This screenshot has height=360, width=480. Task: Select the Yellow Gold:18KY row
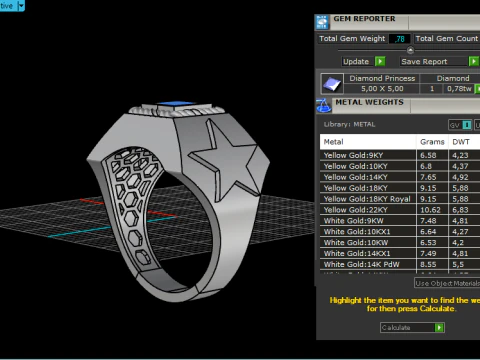[x=400, y=188]
